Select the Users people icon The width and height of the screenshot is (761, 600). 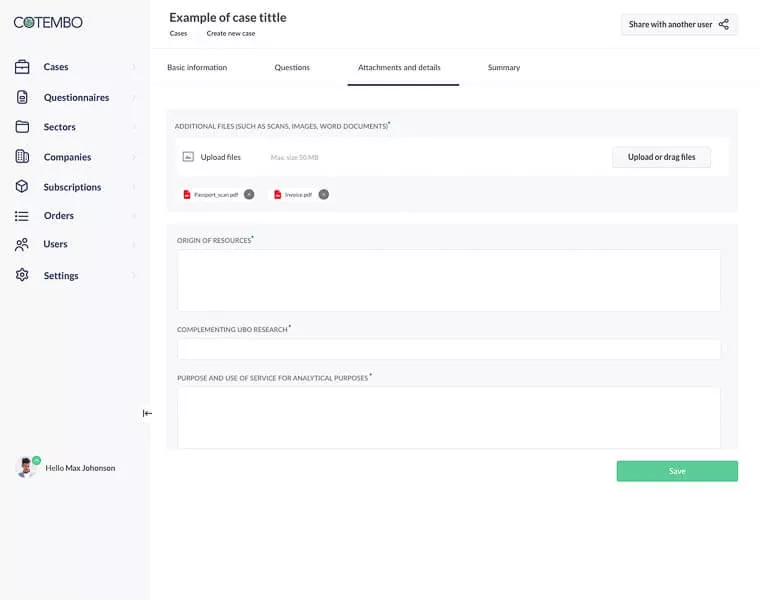tap(22, 244)
